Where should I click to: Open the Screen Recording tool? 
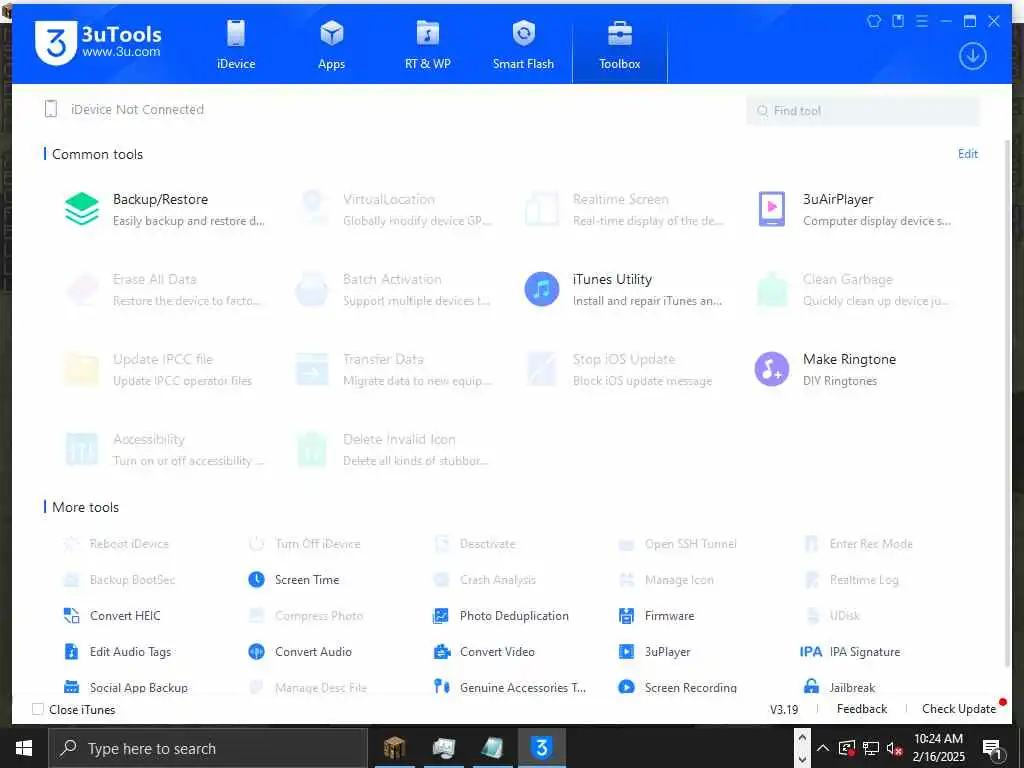click(678, 687)
